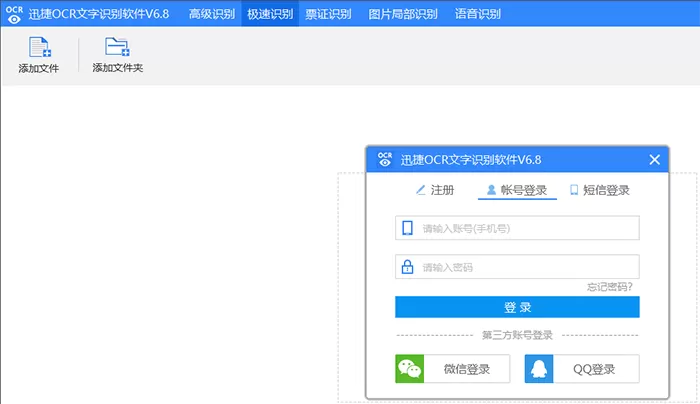Image resolution: width=700 pixels, height=404 pixels.
Task: Click the blue 登录 button
Action: click(517, 307)
